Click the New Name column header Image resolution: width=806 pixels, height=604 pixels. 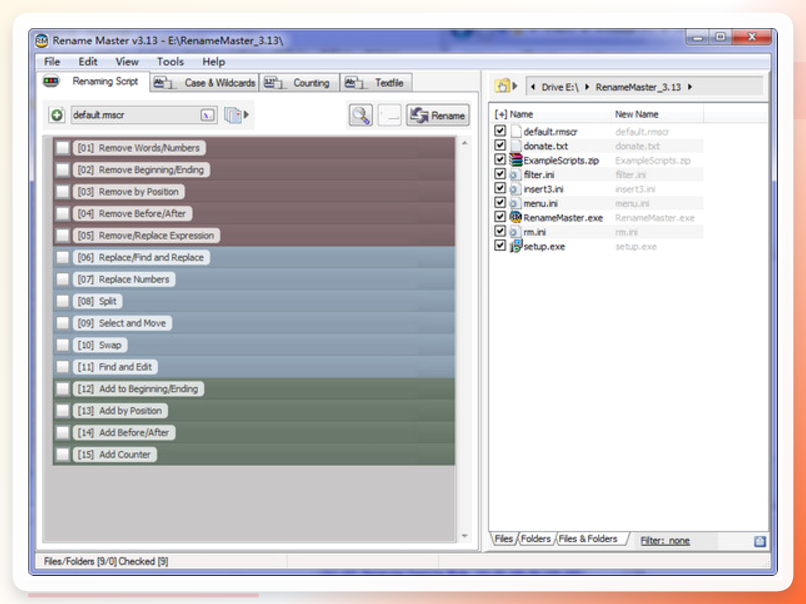tap(636, 114)
